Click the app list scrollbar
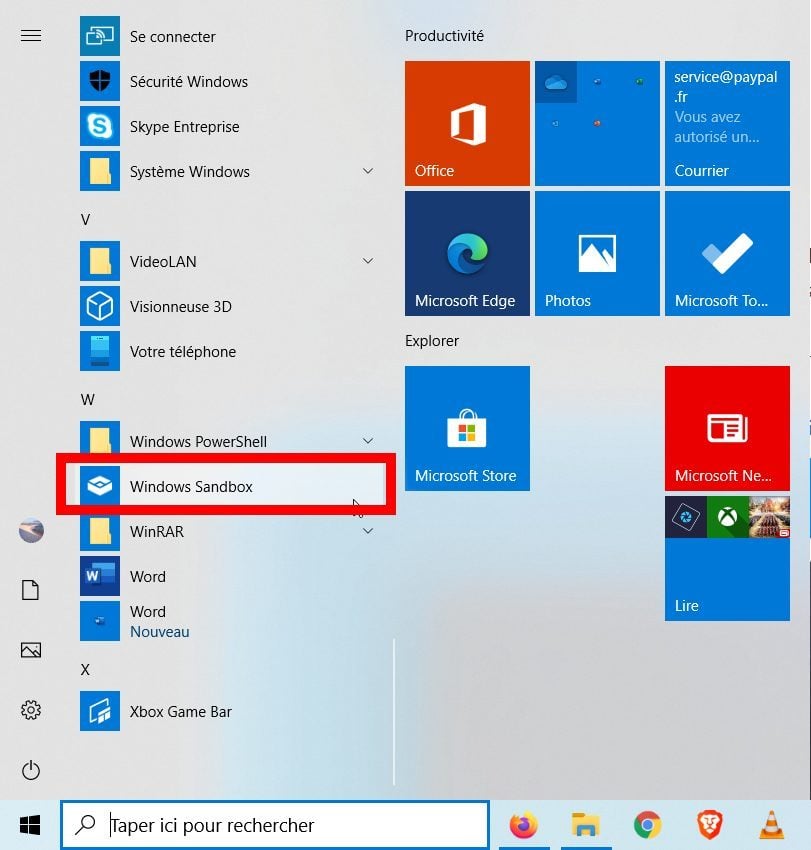The width and height of the screenshot is (811, 850). [394, 711]
